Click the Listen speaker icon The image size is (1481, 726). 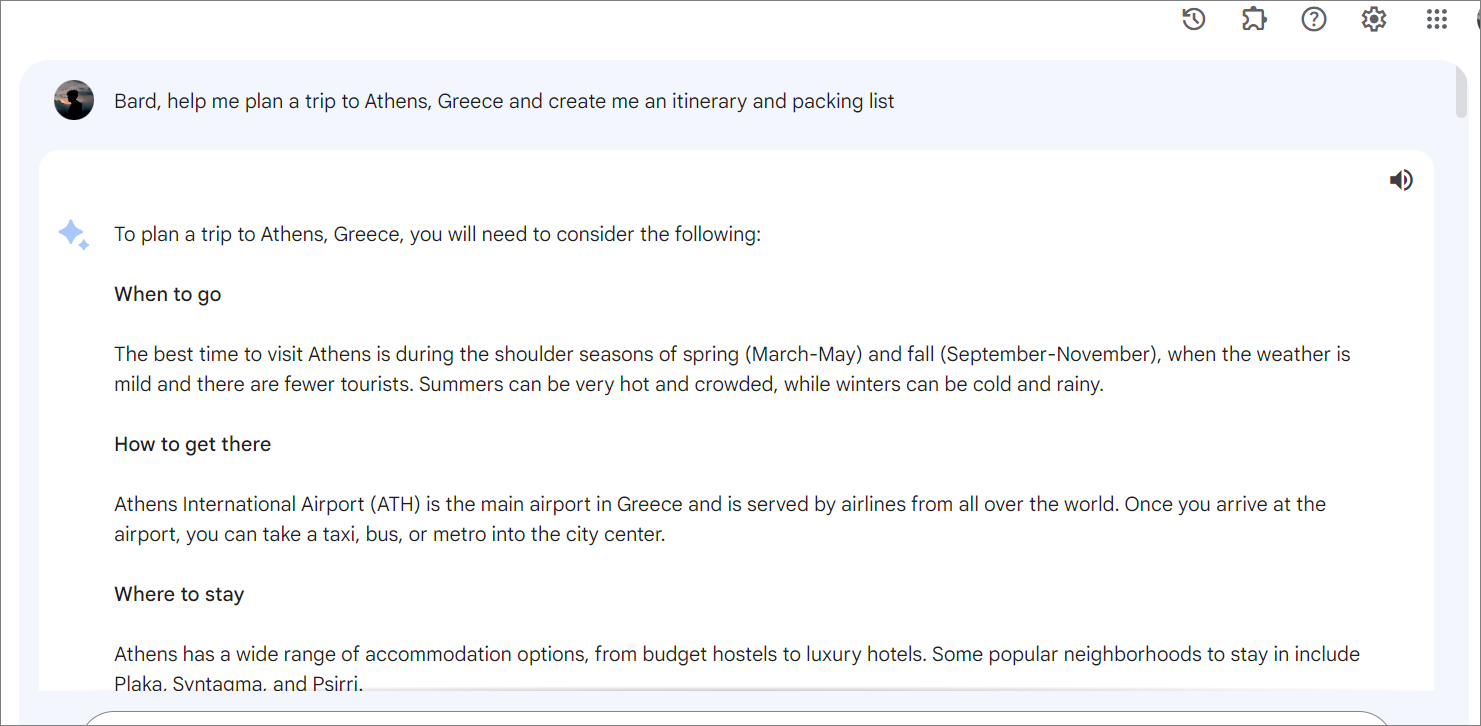pos(1401,180)
